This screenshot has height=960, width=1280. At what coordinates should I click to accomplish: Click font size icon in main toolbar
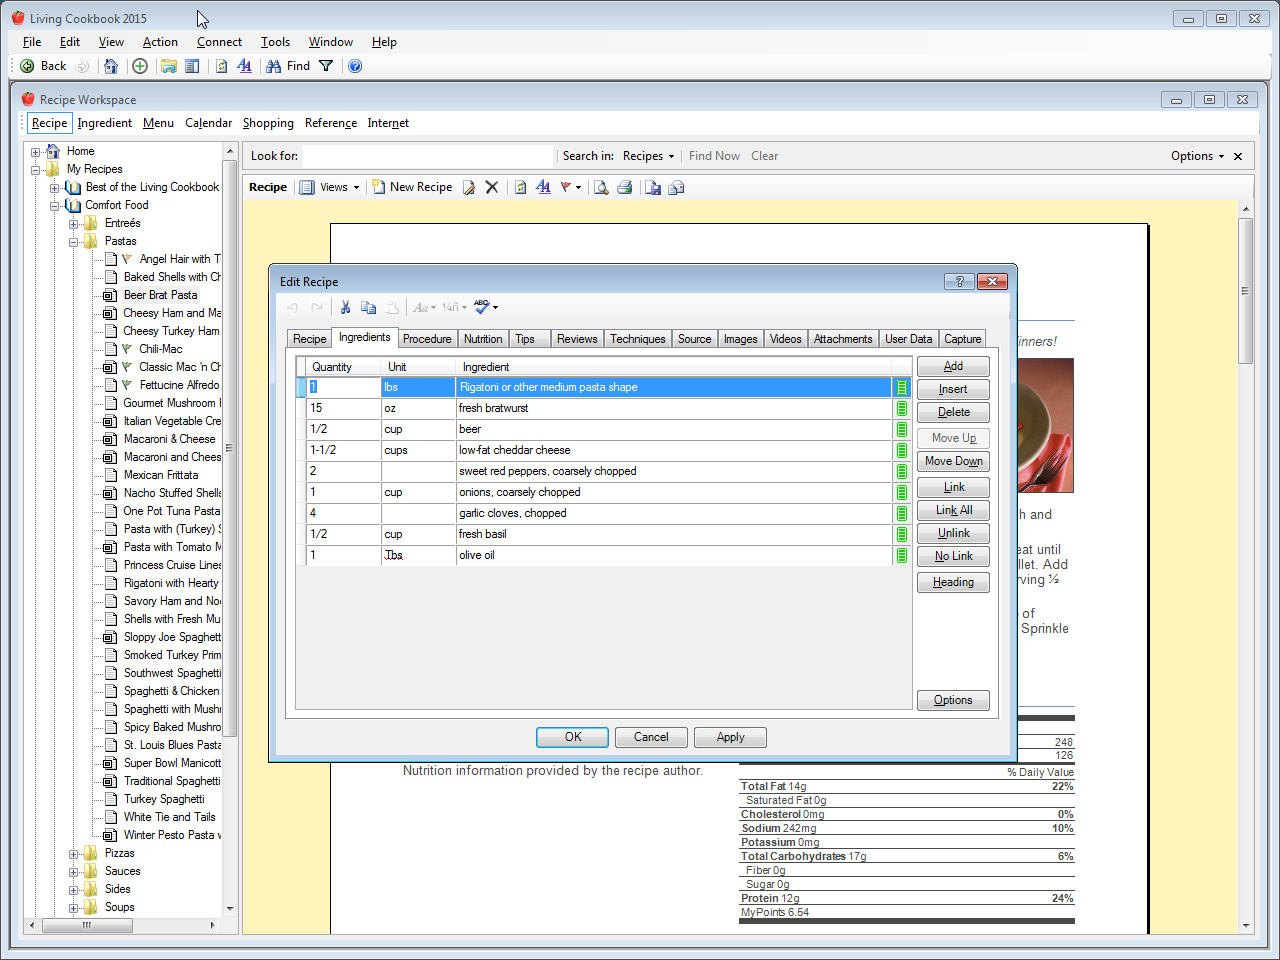coord(245,66)
